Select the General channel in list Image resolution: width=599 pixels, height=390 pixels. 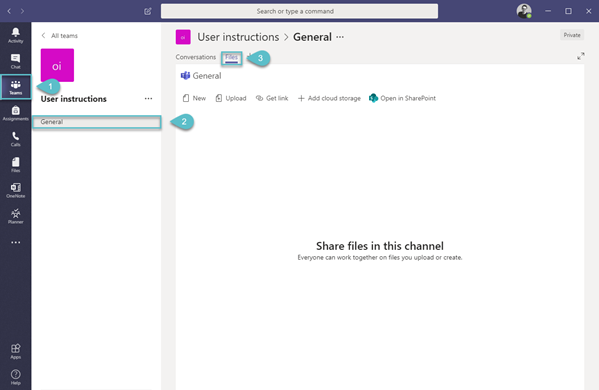pos(97,122)
